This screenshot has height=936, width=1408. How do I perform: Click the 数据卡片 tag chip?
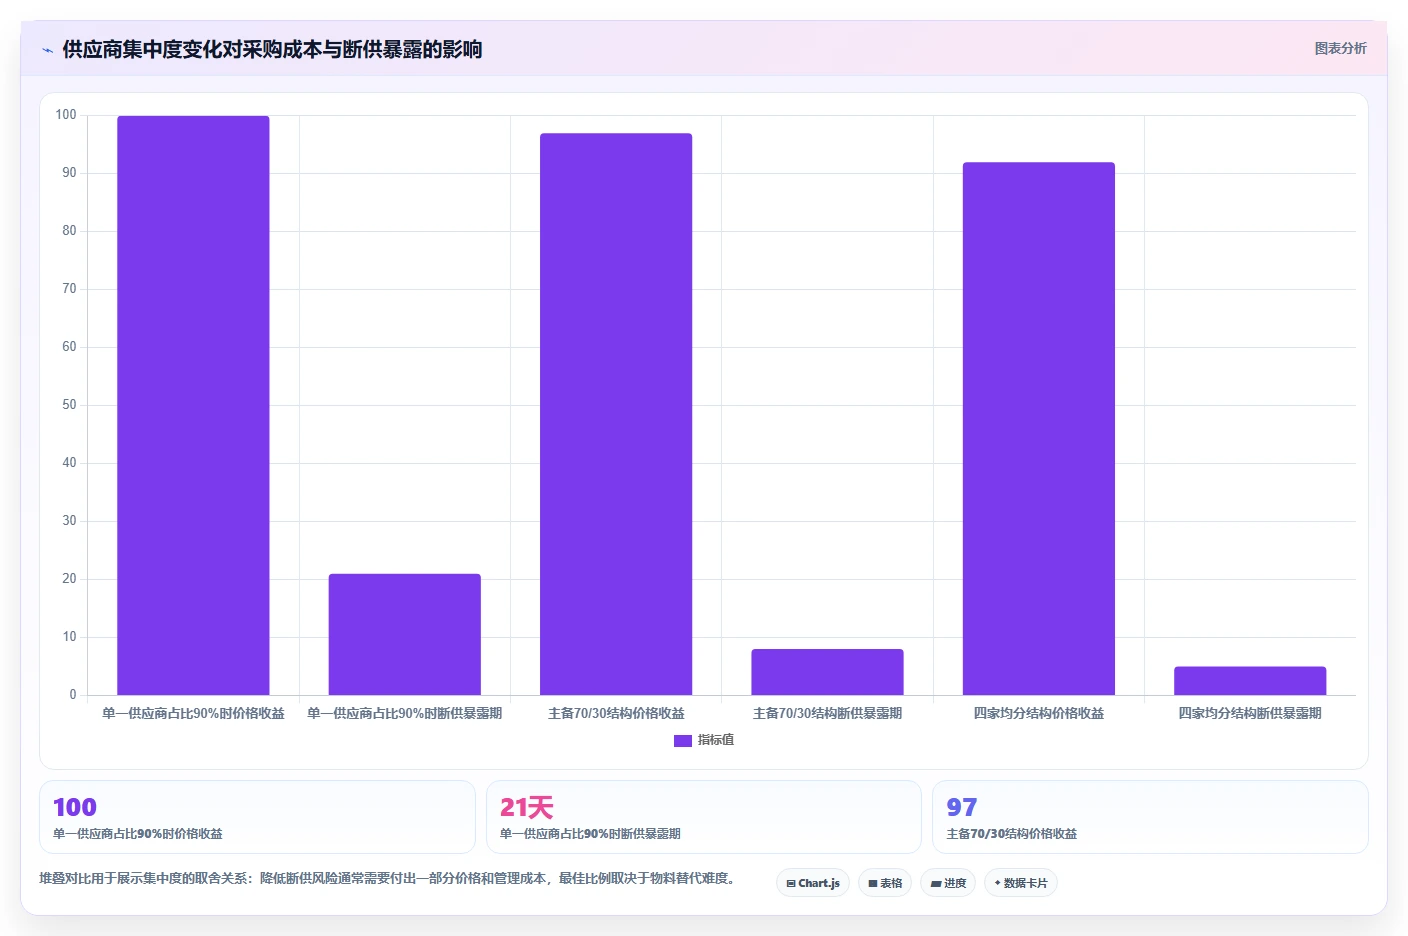coord(1021,883)
